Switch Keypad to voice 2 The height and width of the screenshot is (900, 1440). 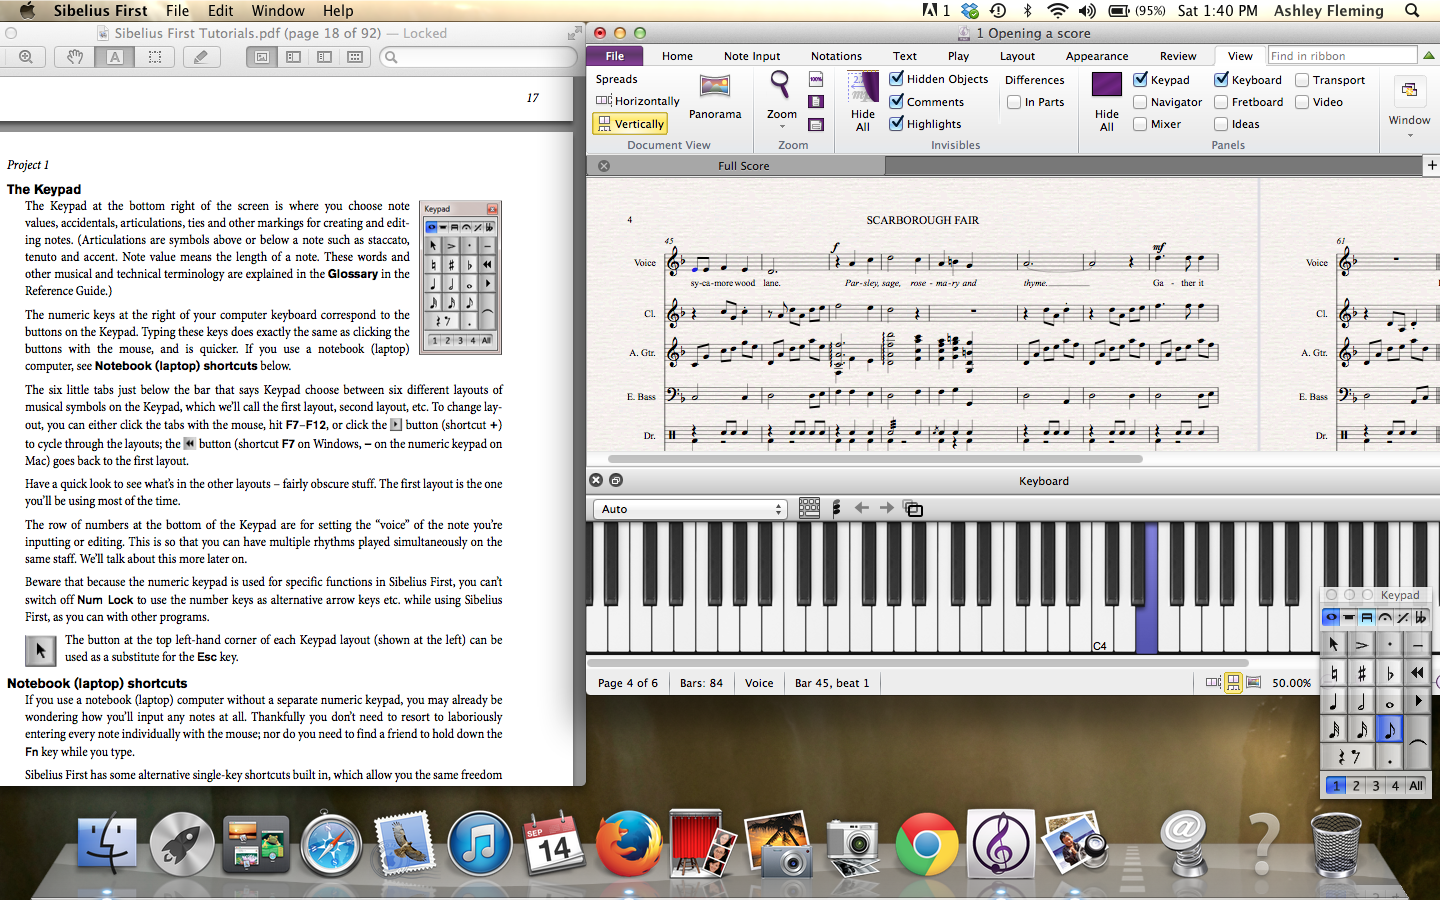click(x=1356, y=786)
